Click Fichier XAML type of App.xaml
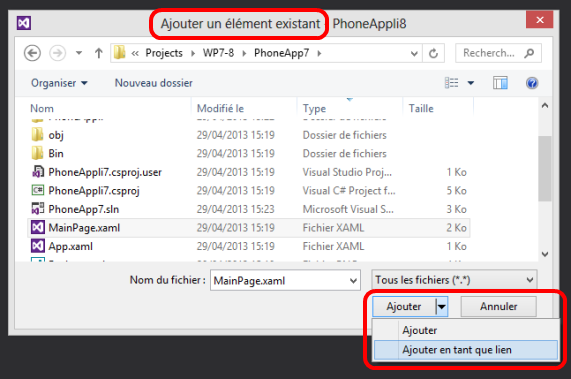The width and height of the screenshot is (571, 379). coord(333,246)
